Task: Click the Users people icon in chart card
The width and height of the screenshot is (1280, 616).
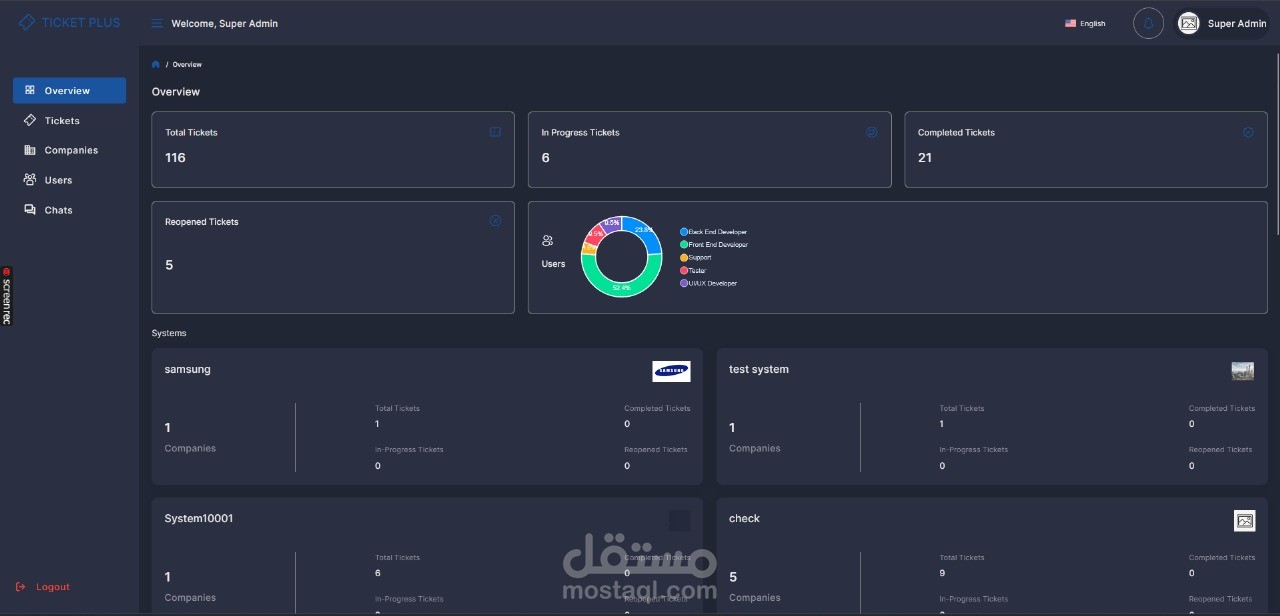Action: [x=547, y=240]
